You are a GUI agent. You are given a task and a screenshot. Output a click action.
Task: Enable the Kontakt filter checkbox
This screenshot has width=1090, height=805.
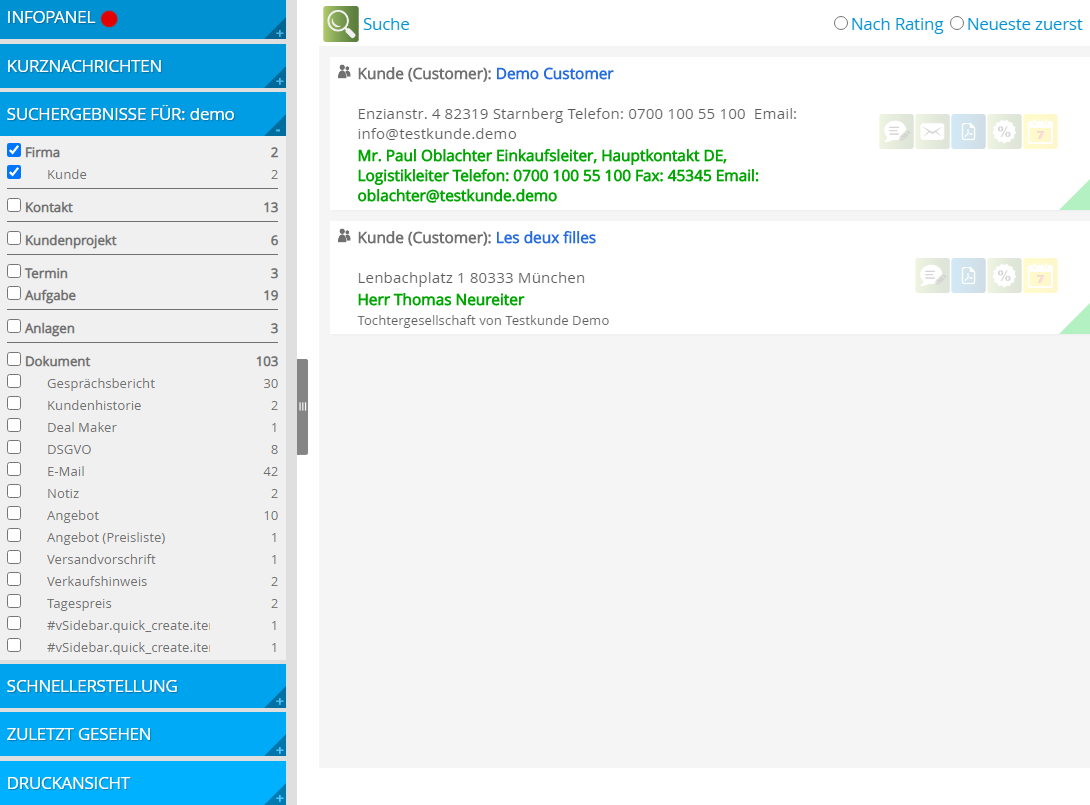pos(14,206)
